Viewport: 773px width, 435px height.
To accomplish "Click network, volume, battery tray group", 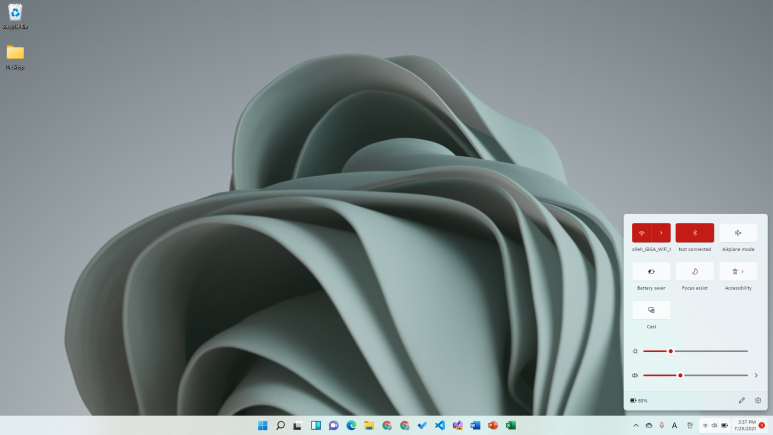I will tap(715, 425).
